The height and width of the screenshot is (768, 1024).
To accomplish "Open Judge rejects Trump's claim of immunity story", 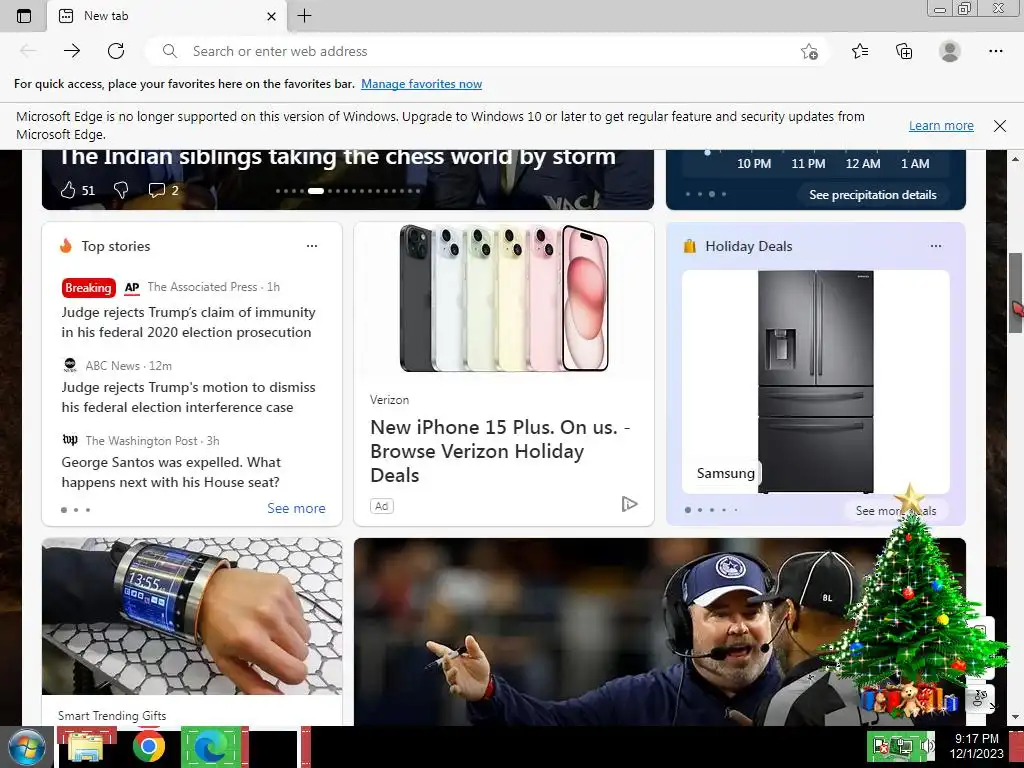I will 188,322.
